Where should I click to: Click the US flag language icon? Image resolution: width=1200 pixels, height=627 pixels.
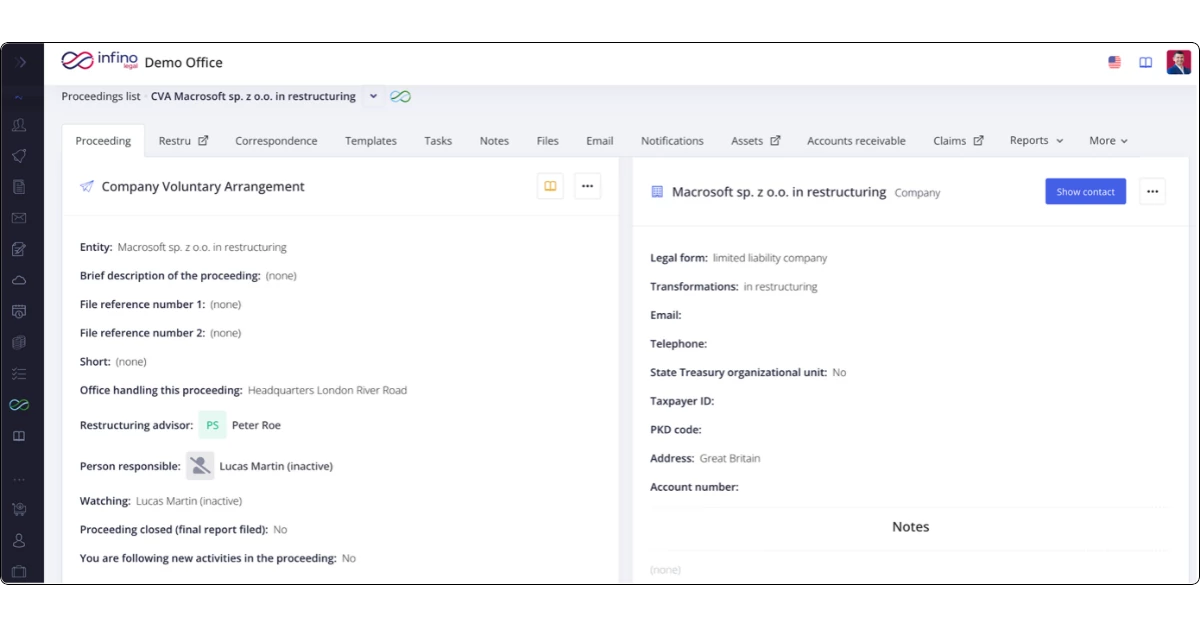click(x=1114, y=62)
